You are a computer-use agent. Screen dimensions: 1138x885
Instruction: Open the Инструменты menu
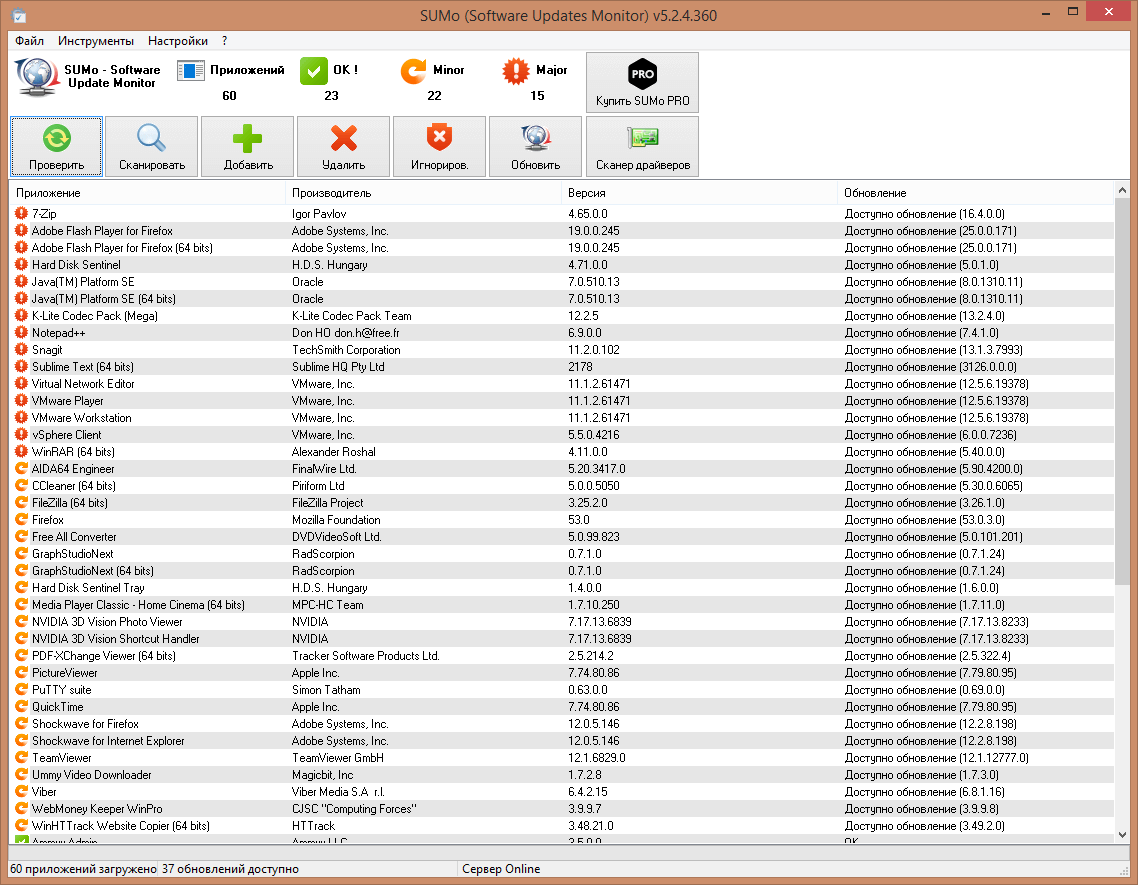96,41
